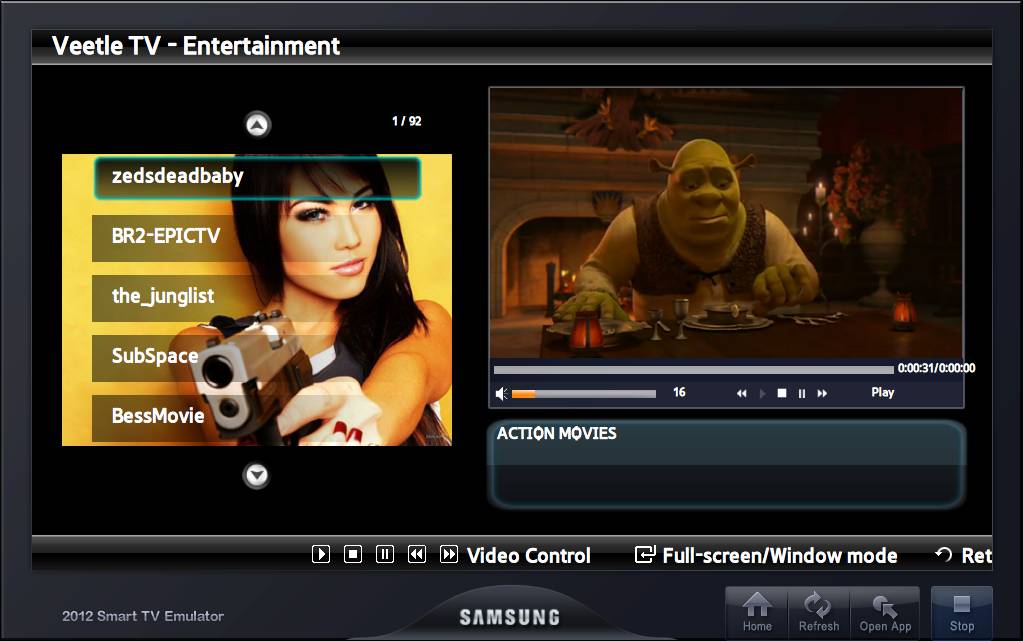Image resolution: width=1023 pixels, height=641 pixels.
Task: Click the video seek progress bar
Action: tap(693, 369)
